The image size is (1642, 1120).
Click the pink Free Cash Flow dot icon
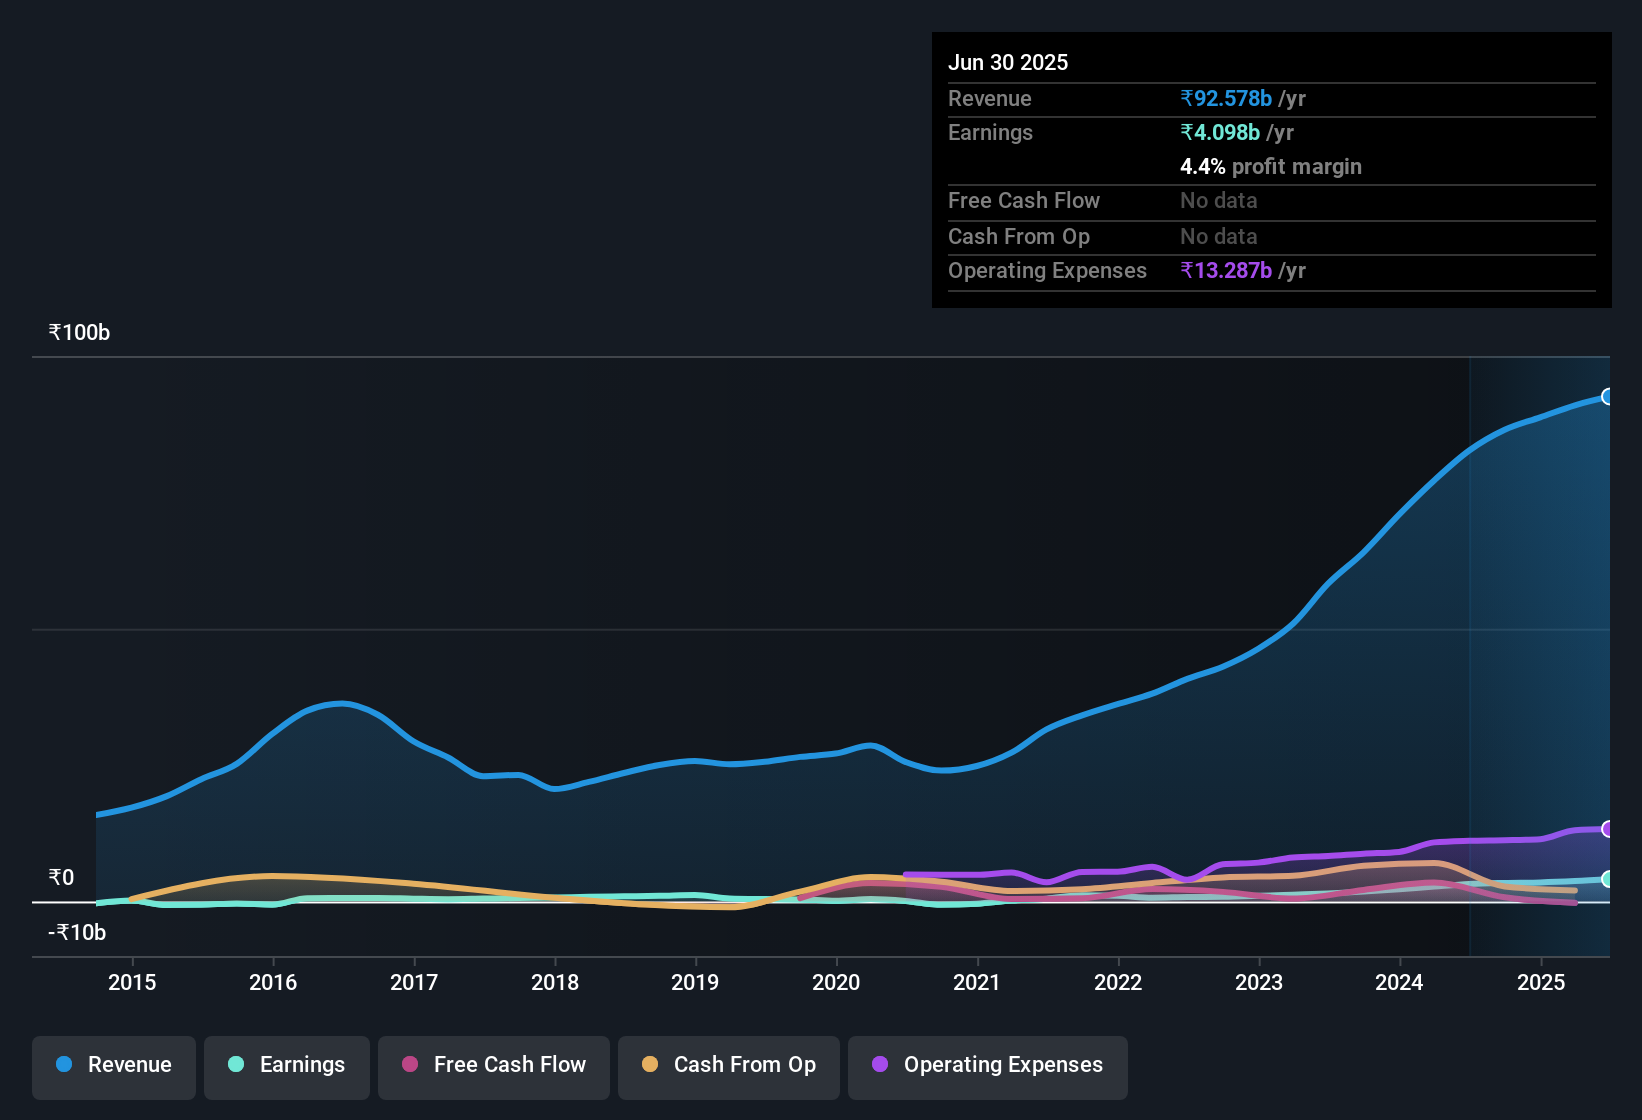(409, 1065)
